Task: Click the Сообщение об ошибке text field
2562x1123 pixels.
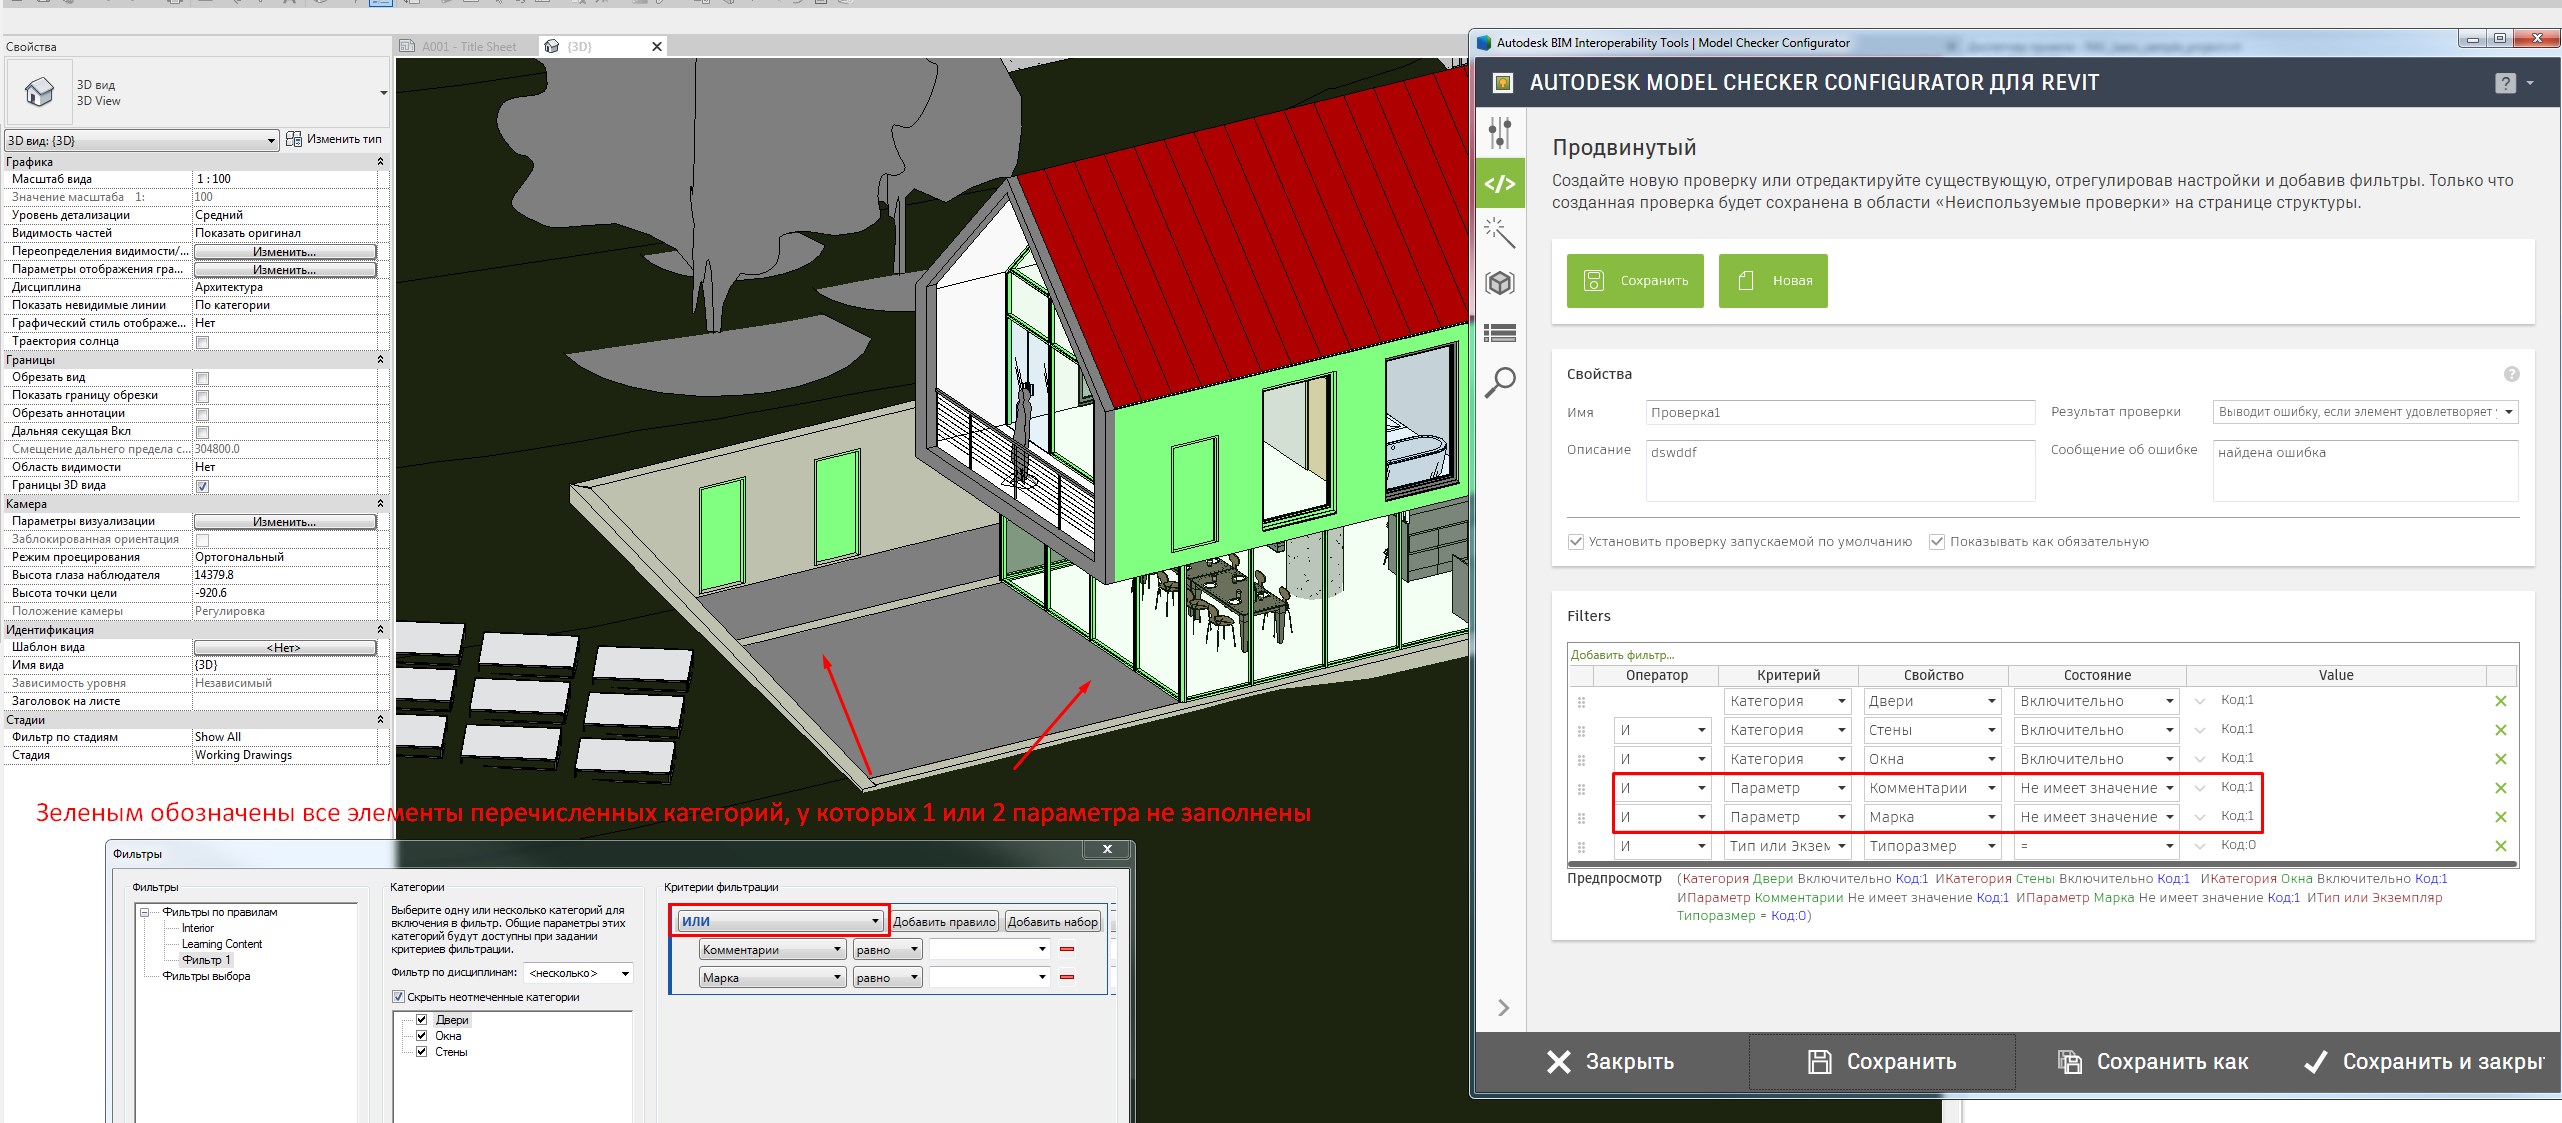Action: click(2365, 470)
